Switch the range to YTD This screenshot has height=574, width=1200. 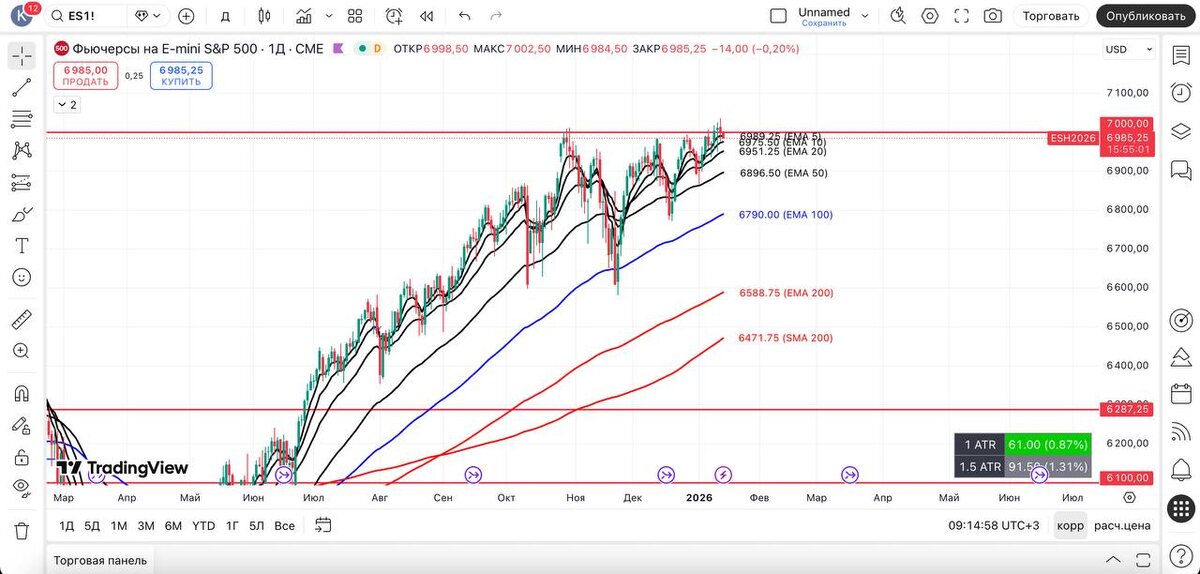pyautogui.click(x=203, y=525)
